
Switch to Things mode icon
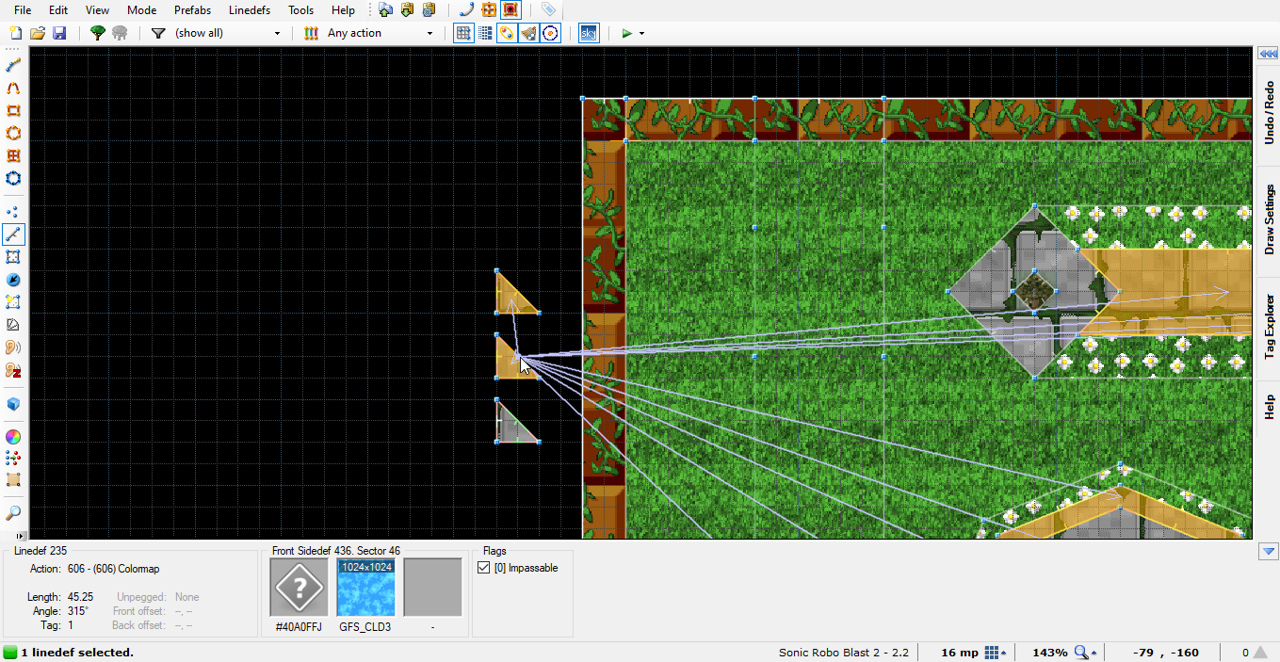(14, 280)
